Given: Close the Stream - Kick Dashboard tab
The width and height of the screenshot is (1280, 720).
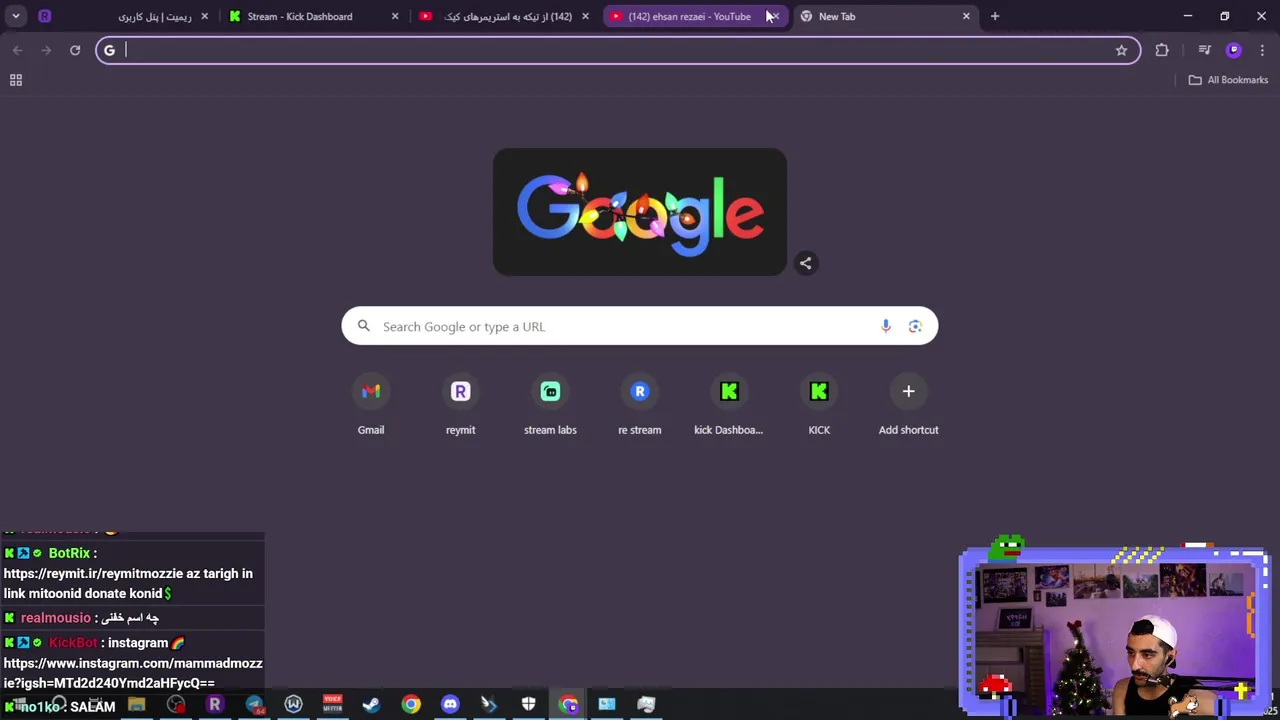Looking at the screenshot, I should point(395,16).
